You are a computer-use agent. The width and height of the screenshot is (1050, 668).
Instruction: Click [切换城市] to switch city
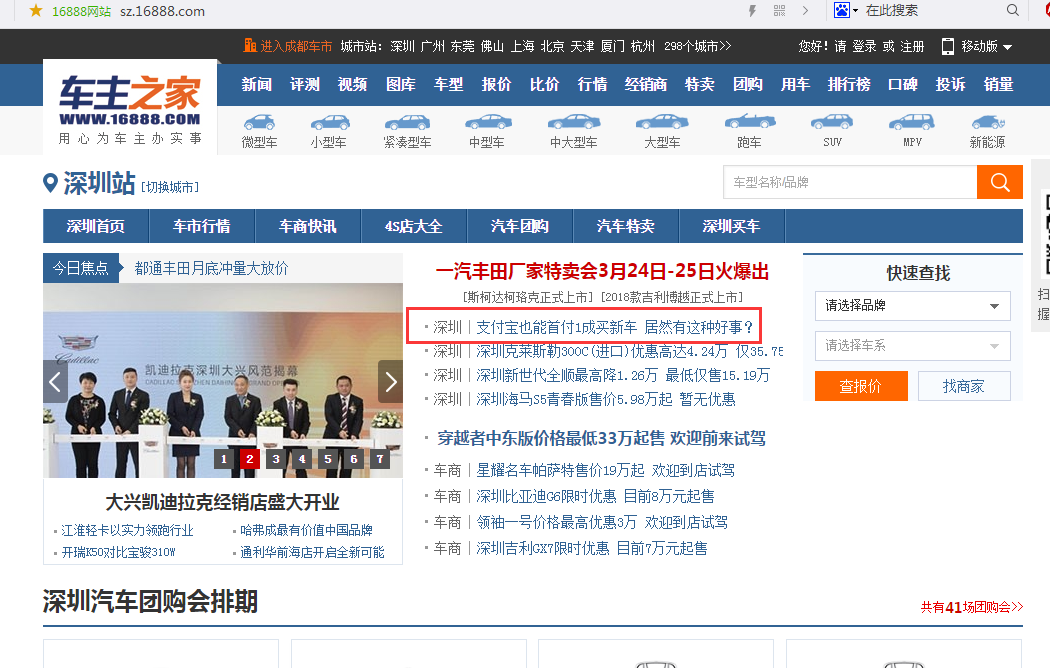(x=170, y=187)
